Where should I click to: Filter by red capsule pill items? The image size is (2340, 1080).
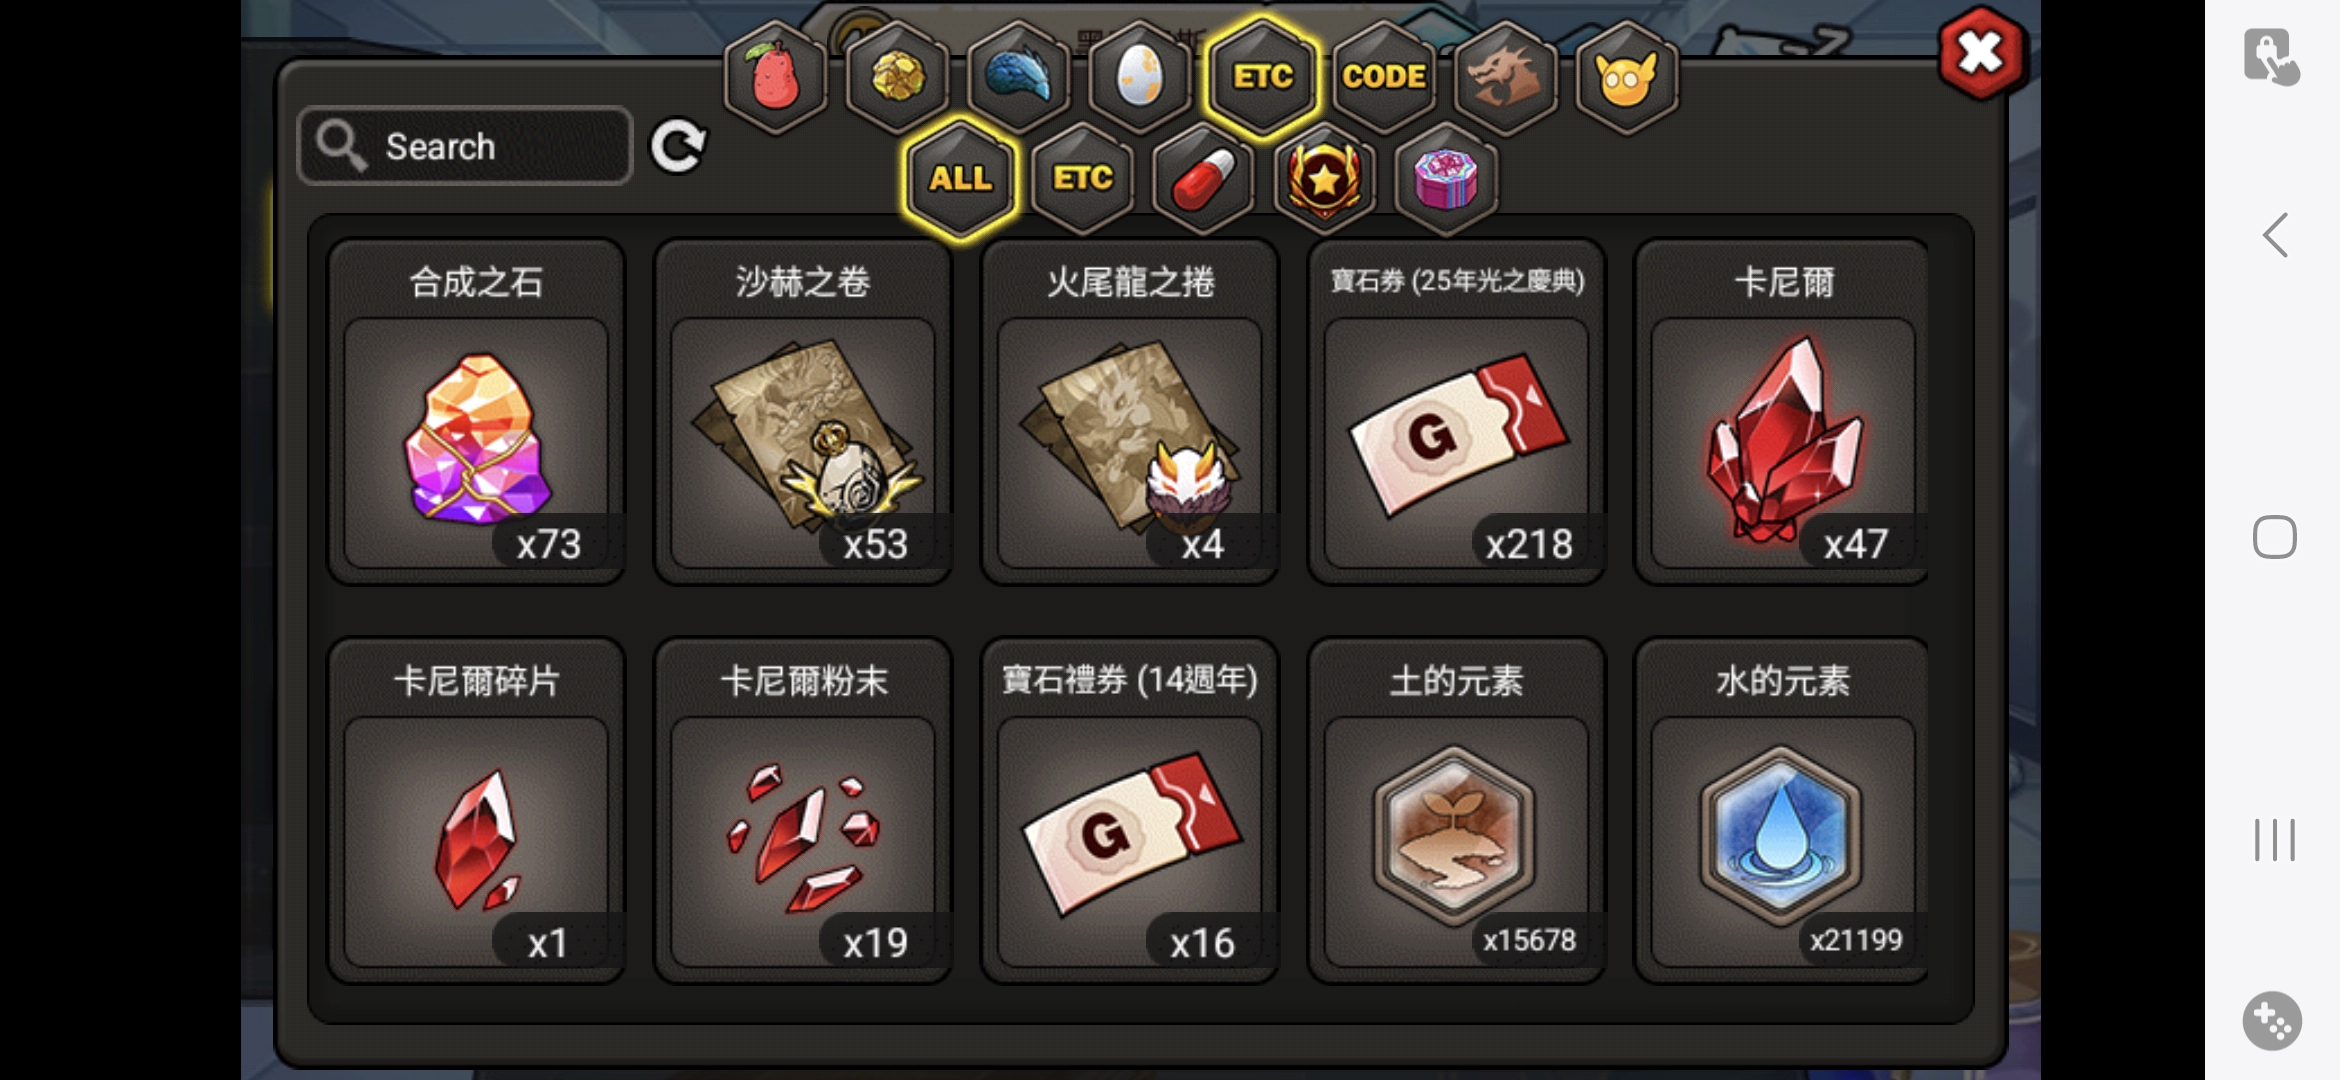pyautogui.click(x=1203, y=179)
